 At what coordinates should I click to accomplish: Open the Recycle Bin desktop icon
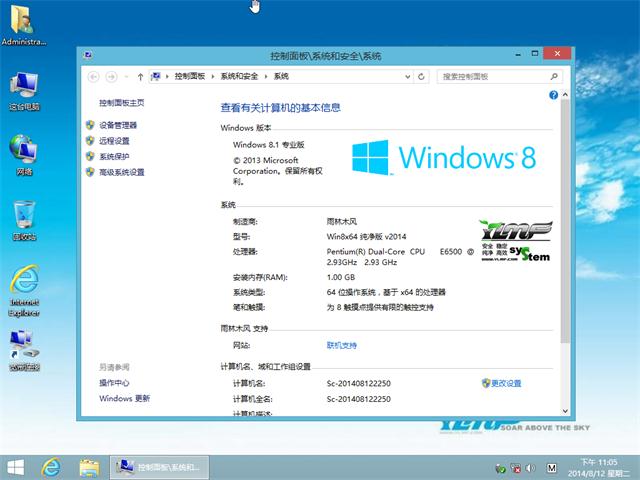click(24, 220)
